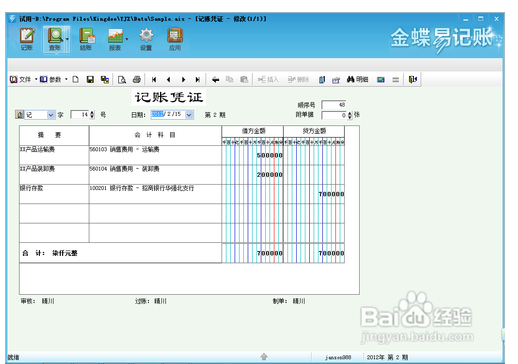
Task: Step the voucher number 14 spinner
Action: (92, 115)
